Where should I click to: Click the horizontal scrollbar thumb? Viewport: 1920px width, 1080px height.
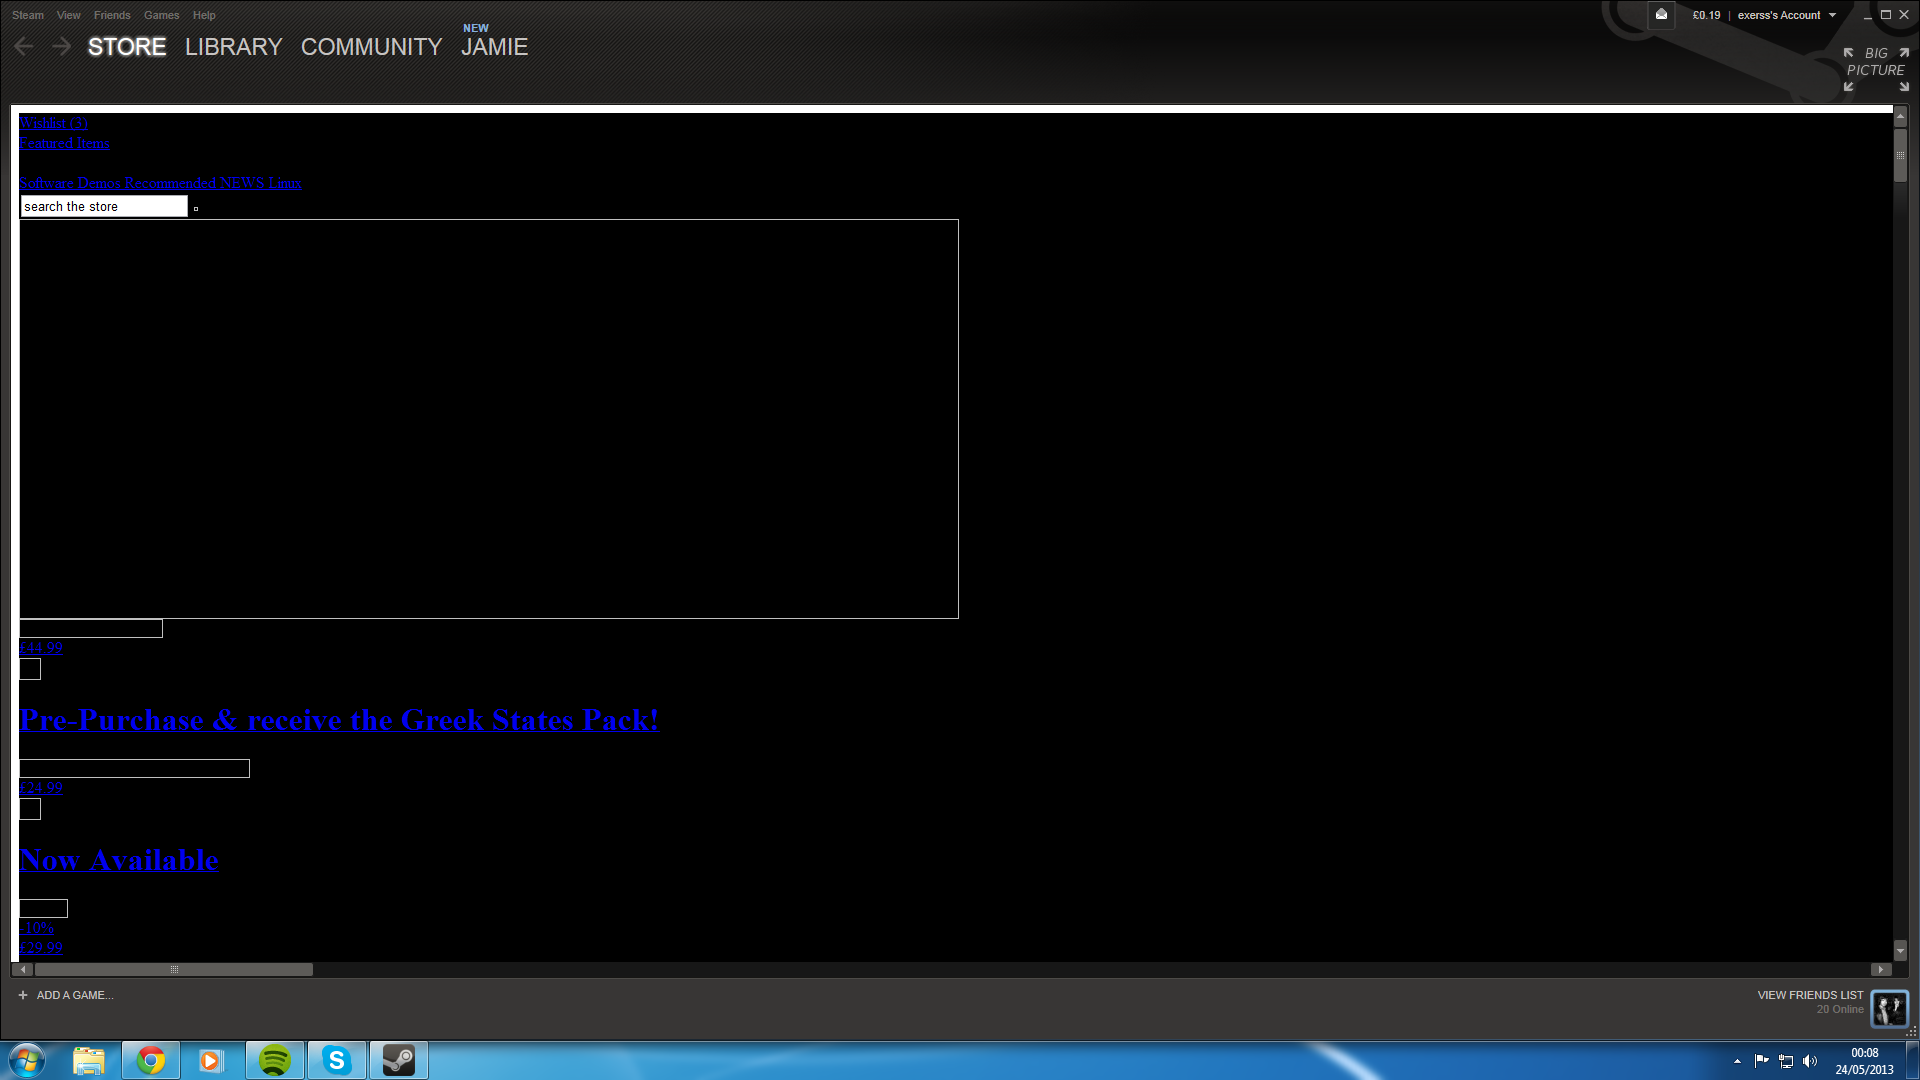174,969
